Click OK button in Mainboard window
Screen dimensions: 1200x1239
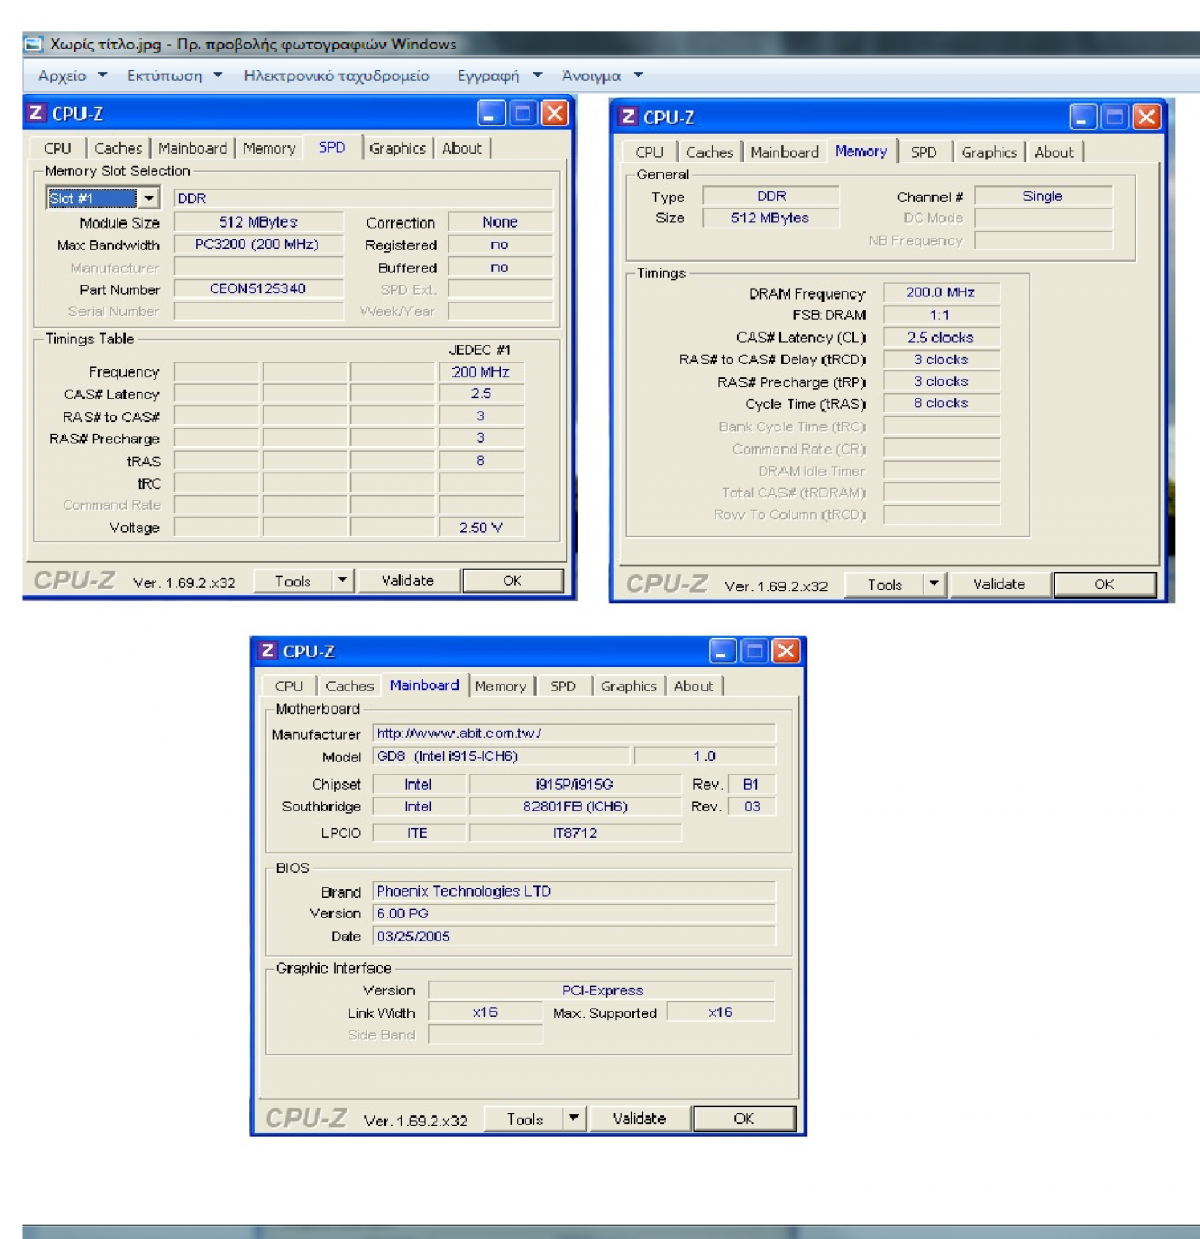[744, 1118]
